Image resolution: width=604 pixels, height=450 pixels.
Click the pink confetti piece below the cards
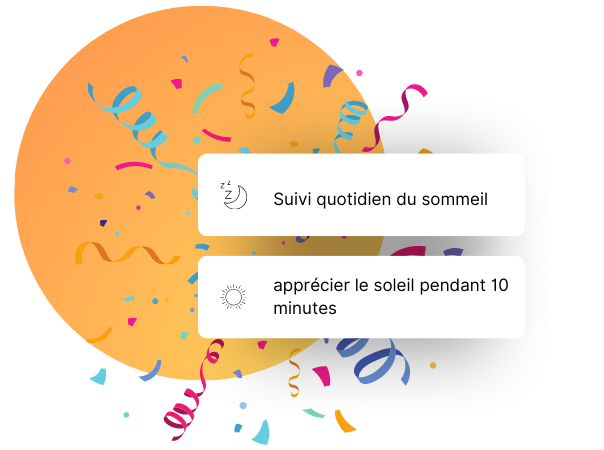(321, 375)
